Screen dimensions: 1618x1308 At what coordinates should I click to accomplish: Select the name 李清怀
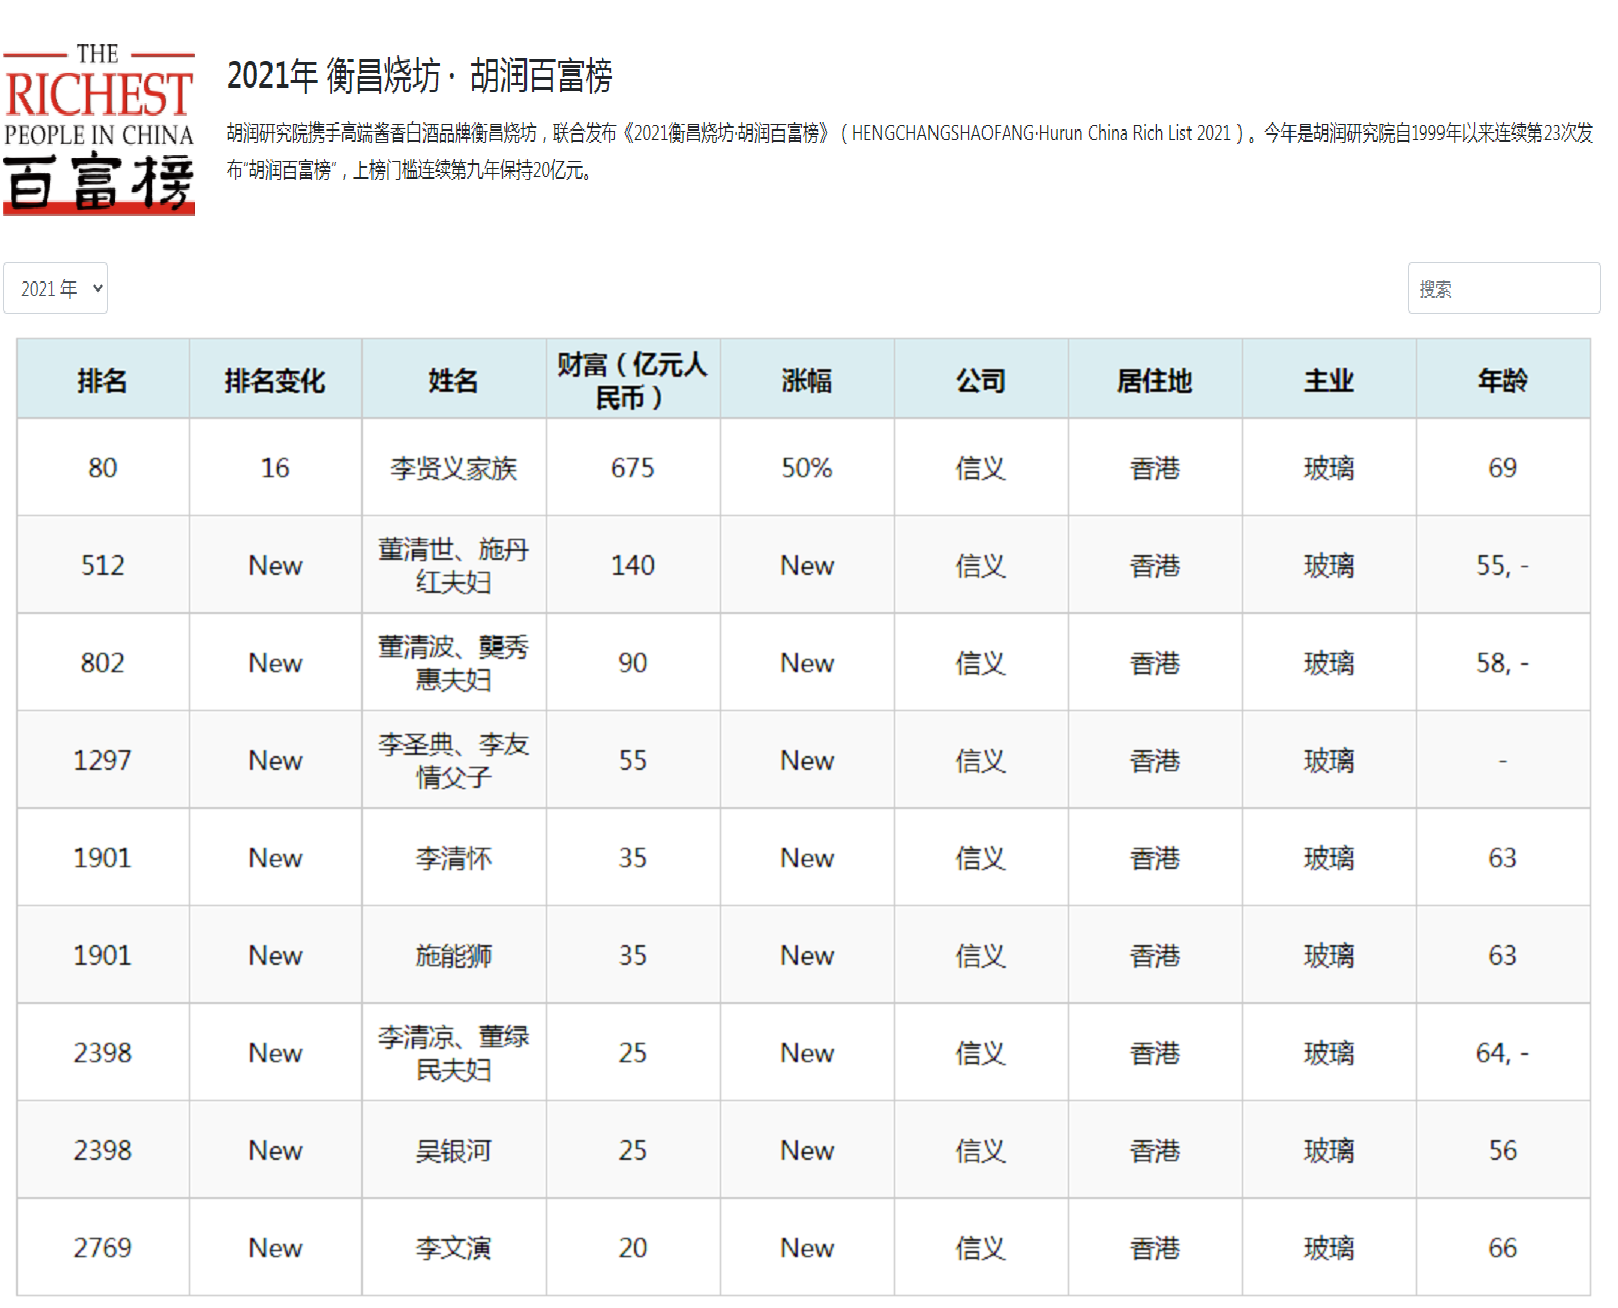pos(454,858)
